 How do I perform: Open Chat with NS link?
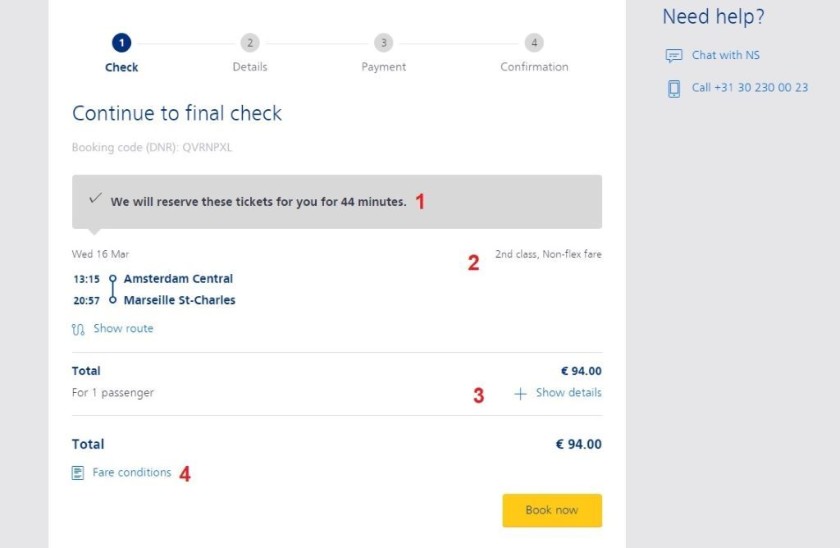[725, 56]
